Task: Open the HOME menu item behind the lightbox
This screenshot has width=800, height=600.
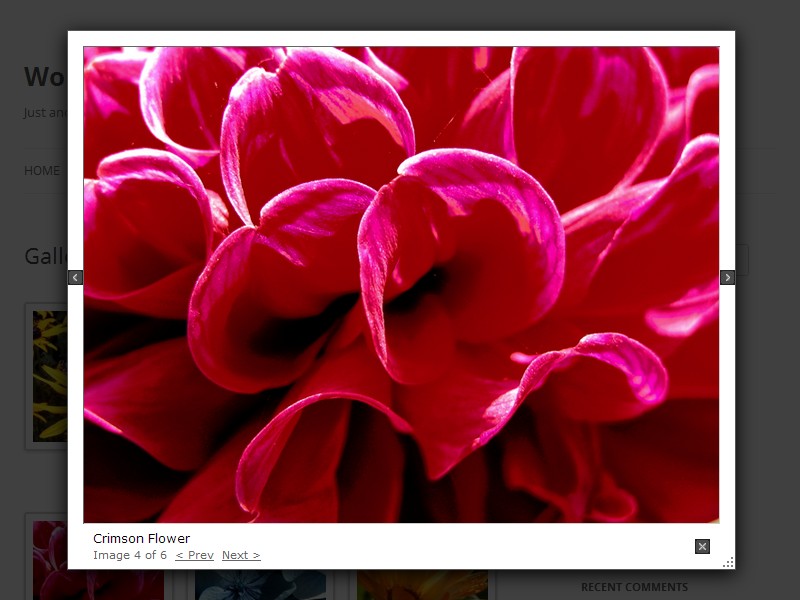Action: coord(42,171)
